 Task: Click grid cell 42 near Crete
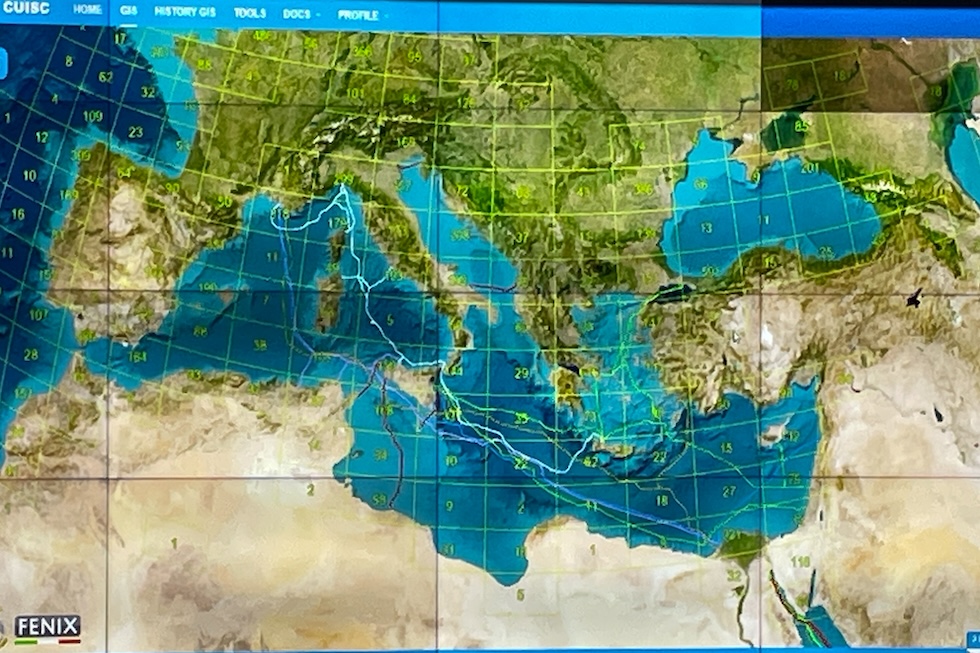coord(590,462)
